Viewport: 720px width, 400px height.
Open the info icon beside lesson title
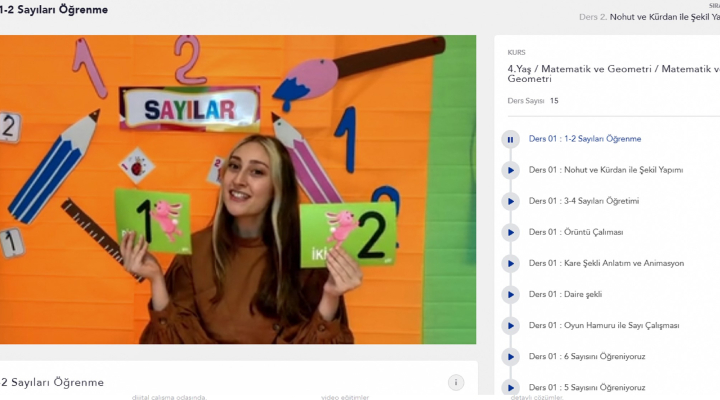coord(456,382)
